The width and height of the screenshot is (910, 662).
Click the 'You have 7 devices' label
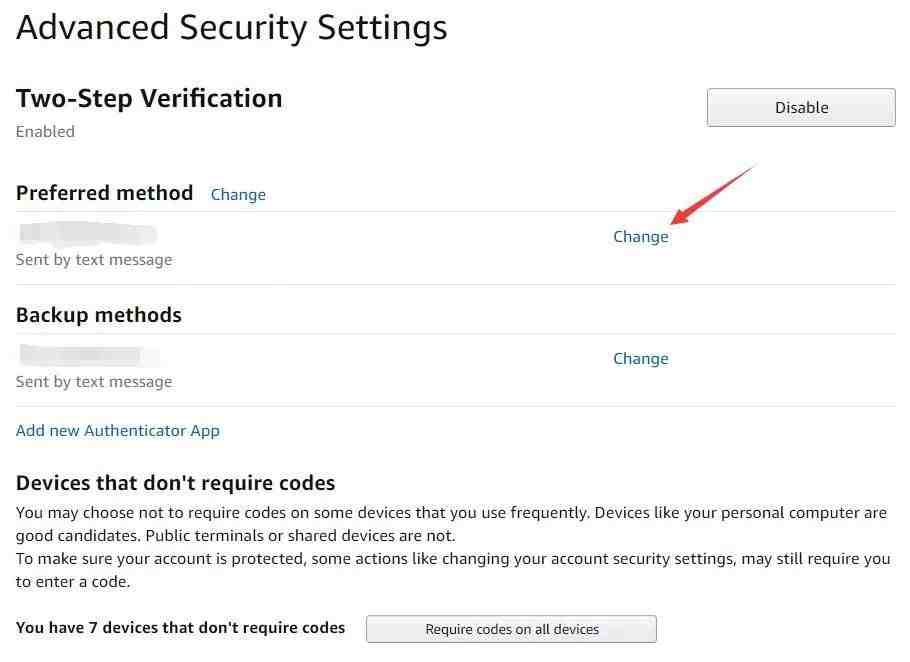180,628
